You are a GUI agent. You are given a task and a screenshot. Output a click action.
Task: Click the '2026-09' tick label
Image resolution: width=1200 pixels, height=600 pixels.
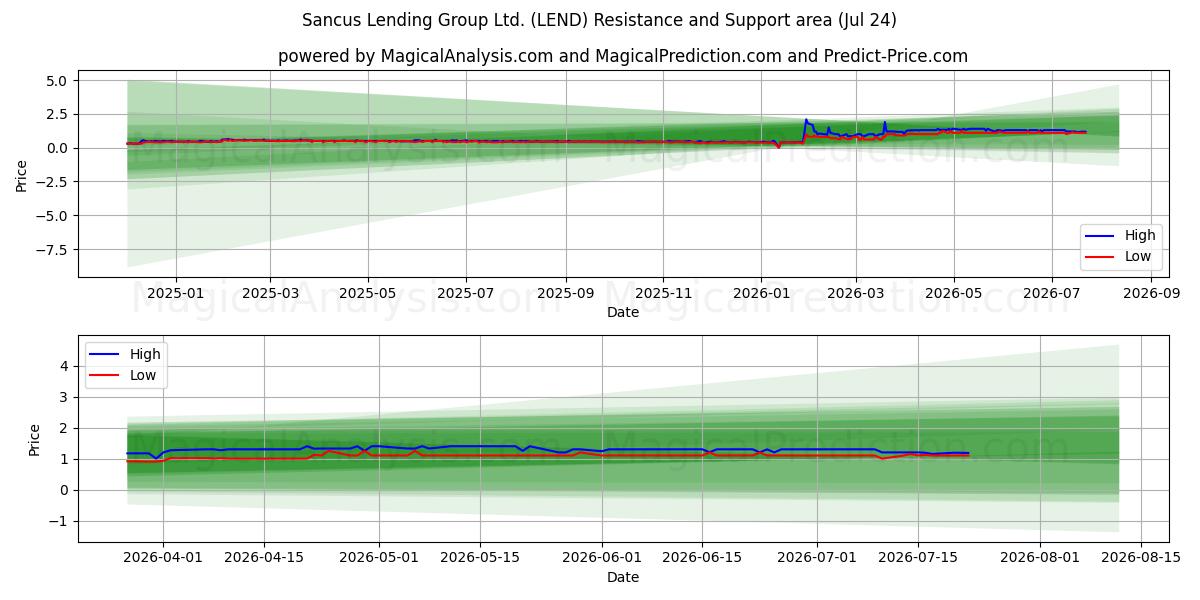1152,293
